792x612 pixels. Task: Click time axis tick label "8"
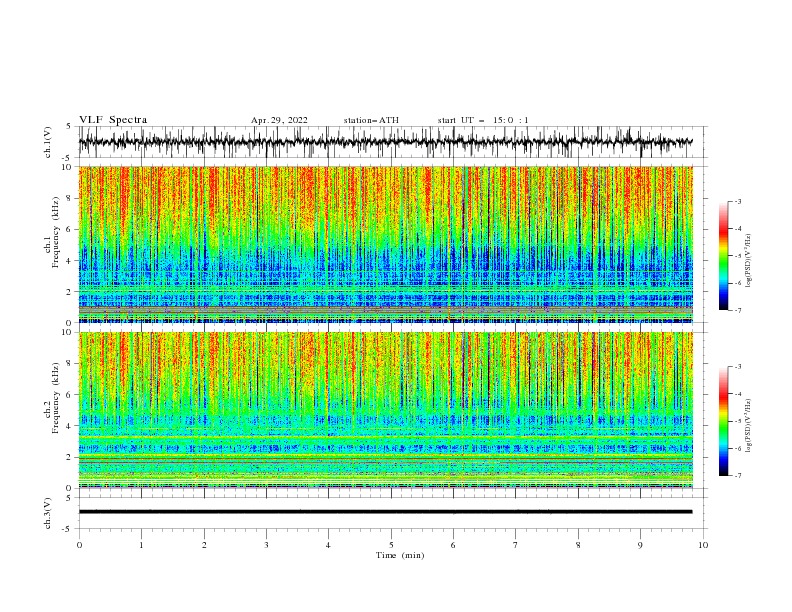click(578, 545)
